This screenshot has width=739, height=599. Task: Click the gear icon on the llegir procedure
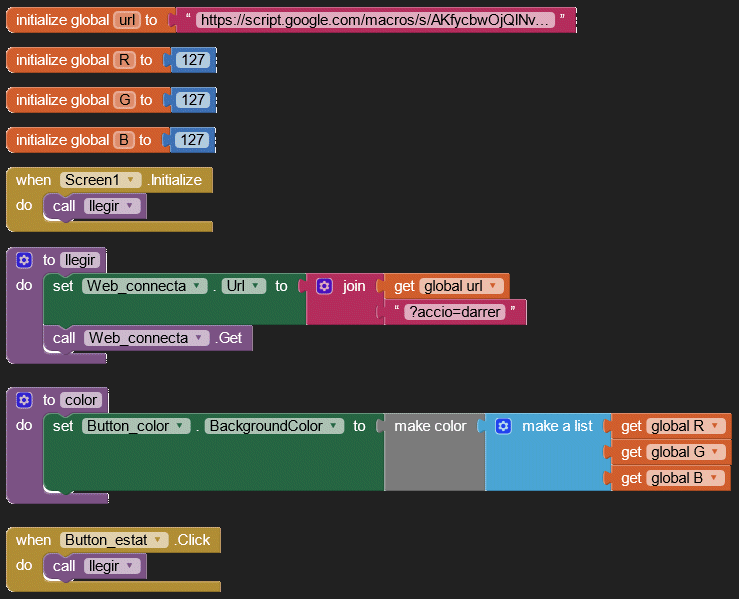coord(25,260)
